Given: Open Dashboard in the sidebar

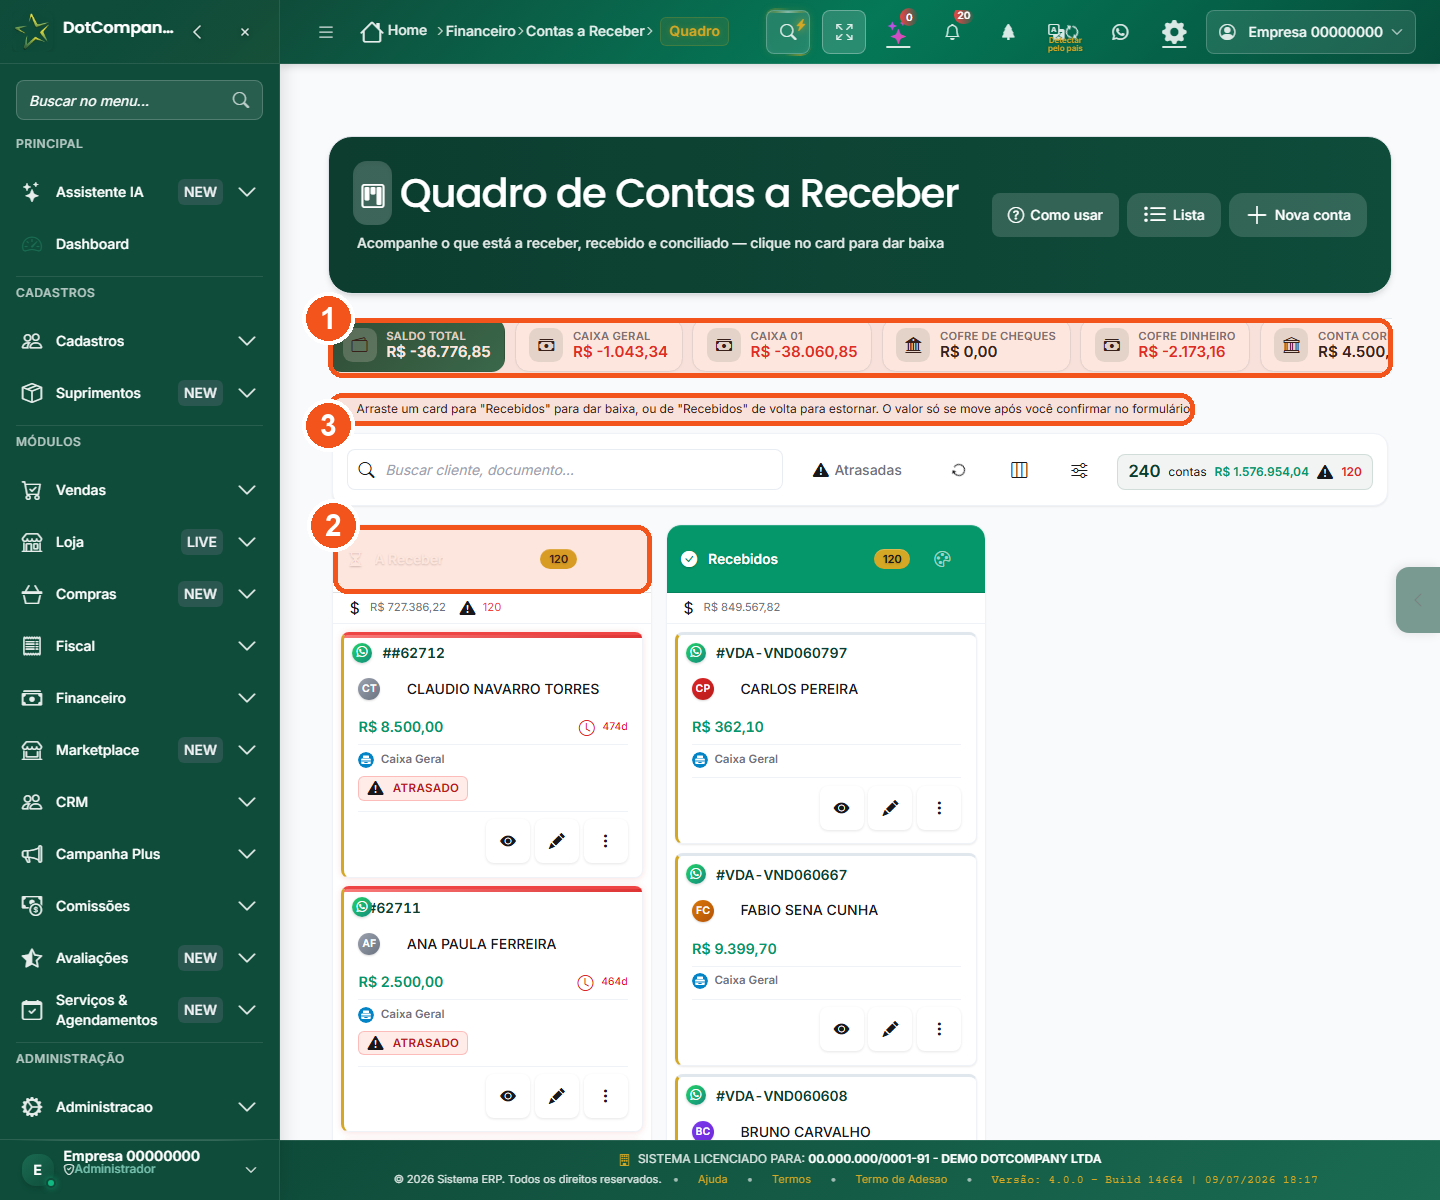Looking at the screenshot, I should (139, 244).
